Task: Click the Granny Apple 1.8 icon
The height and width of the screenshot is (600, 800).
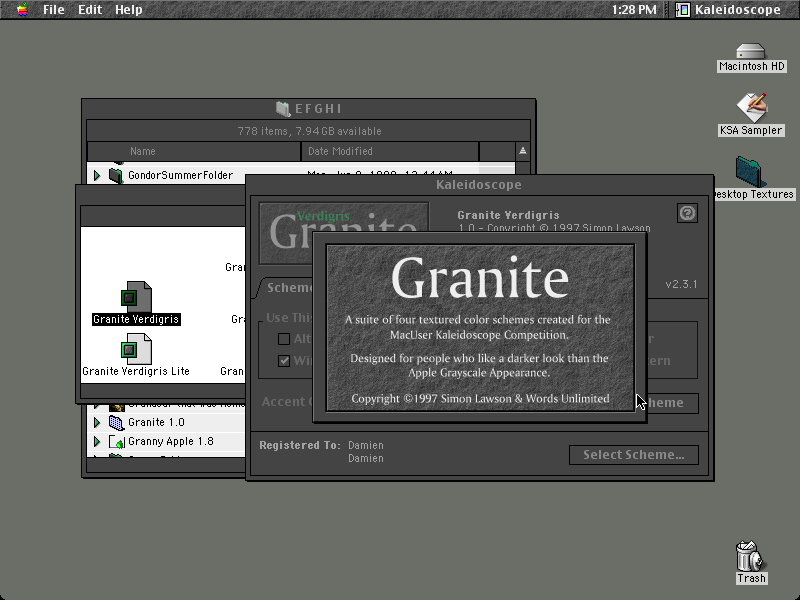Action: [x=117, y=442]
